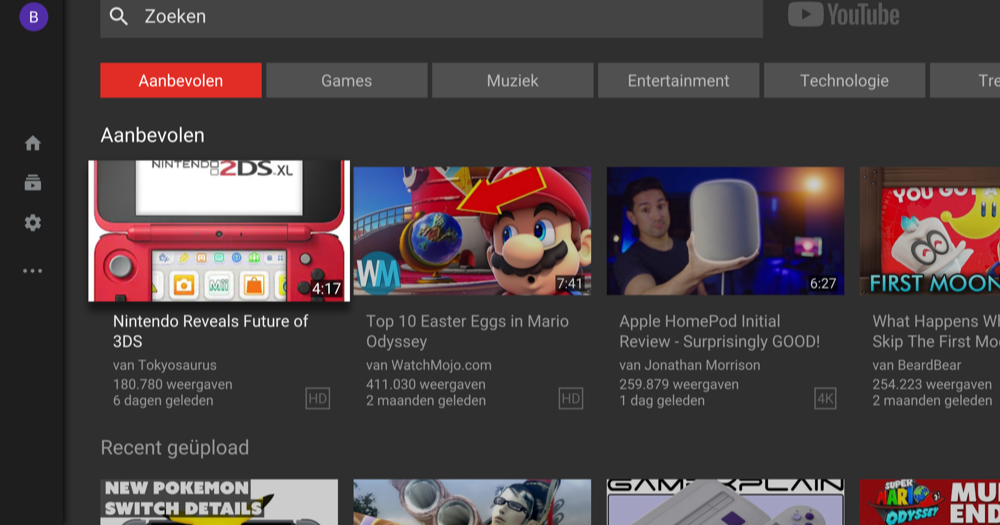The width and height of the screenshot is (1000, 525).
Task: Switch to the Games tab
Action: [x=346, y=80]
